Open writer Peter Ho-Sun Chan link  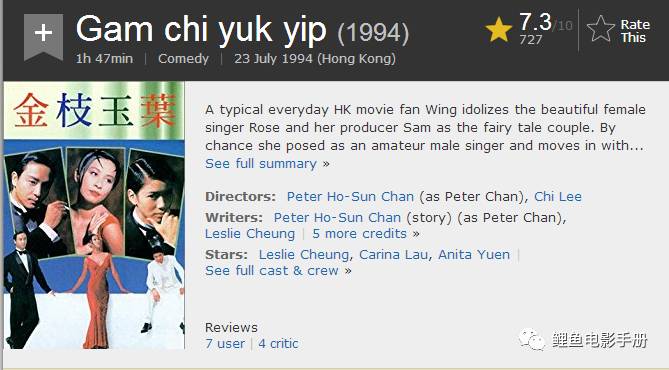[337, 217]
